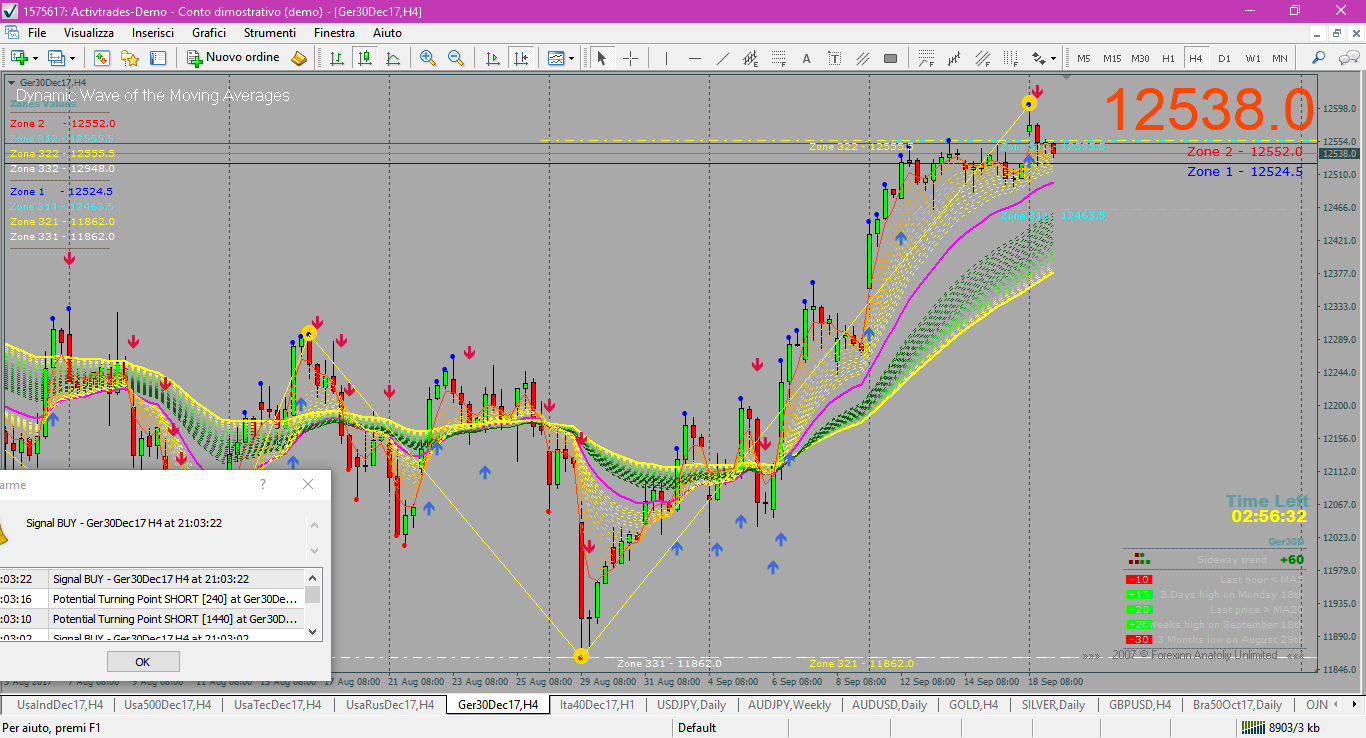Image resolution: width=1366 pixels, height=738 pixels.
Task: Click the MetaEditor yellow book icon
Action: point(299,58)
